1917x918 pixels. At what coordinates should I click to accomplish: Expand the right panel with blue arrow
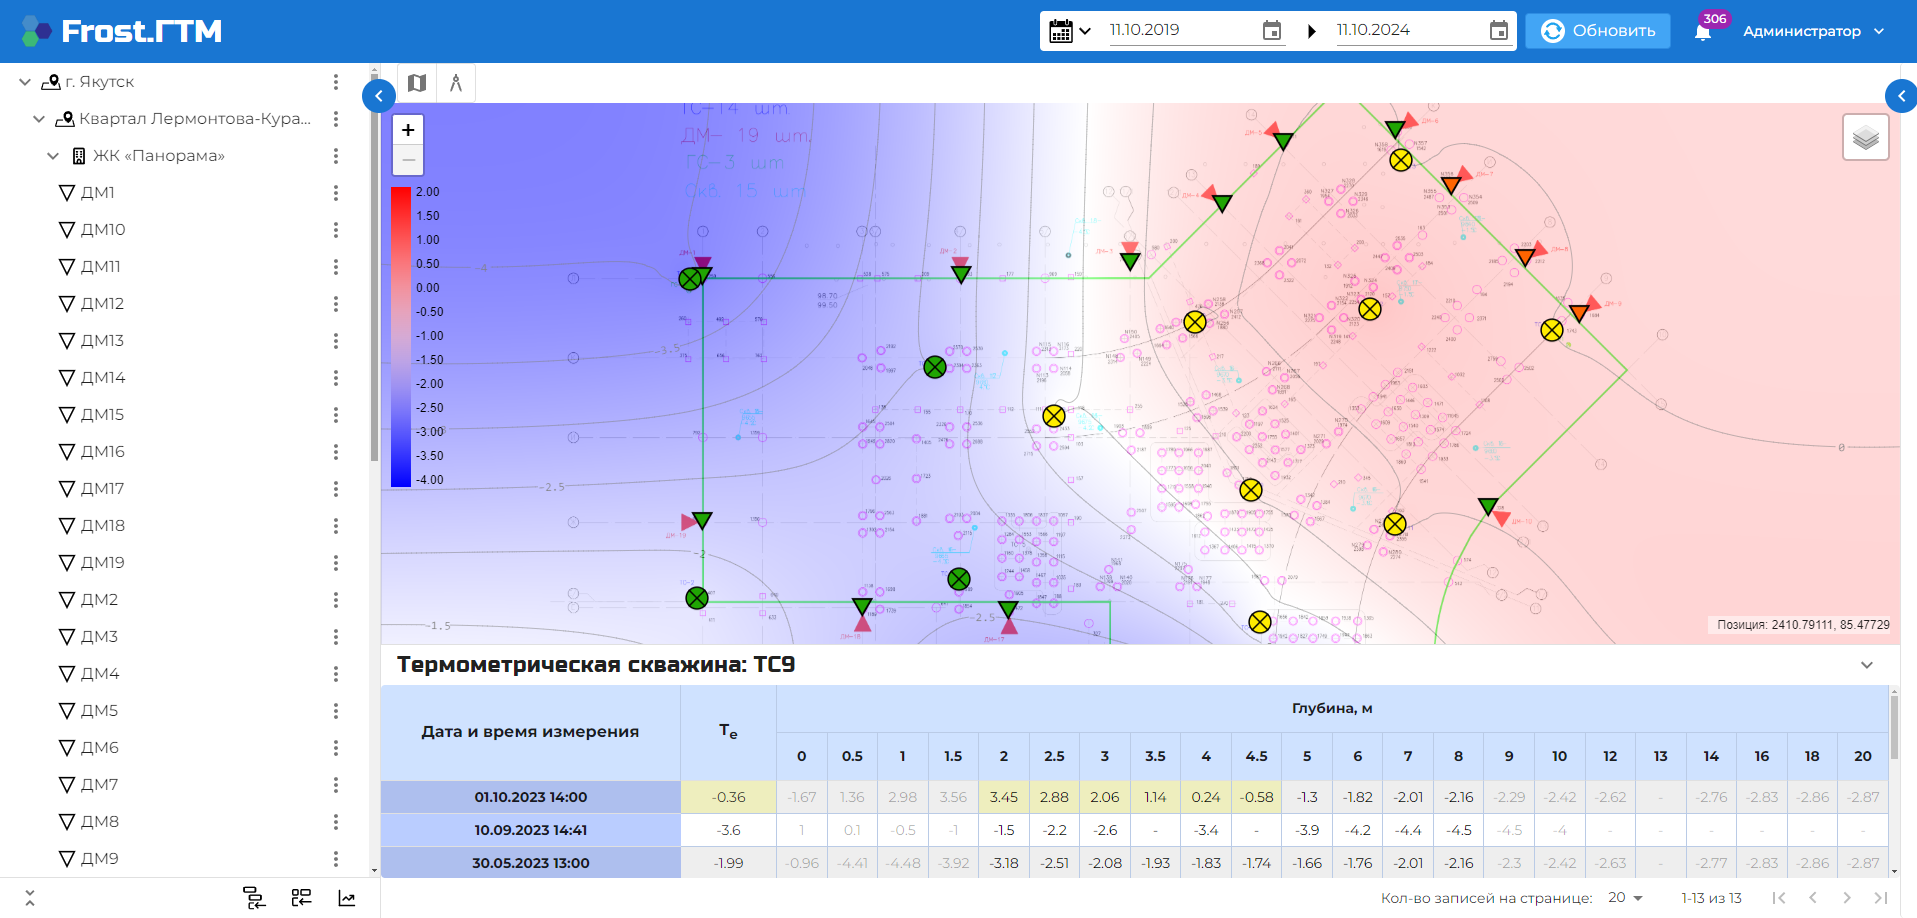(x=1900, y=96)
